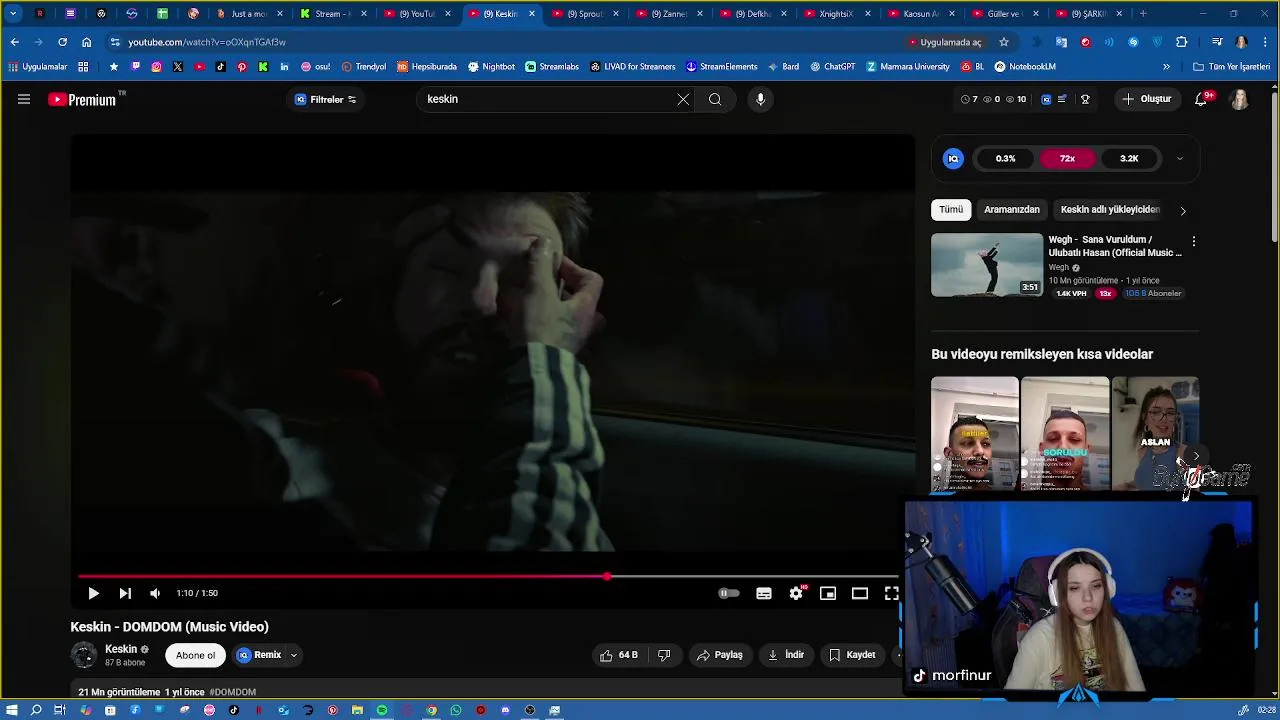Image resolution: width=1280 pixels, height=720 pixels.
Task: Open player settings gear
Action: point(796,593)
